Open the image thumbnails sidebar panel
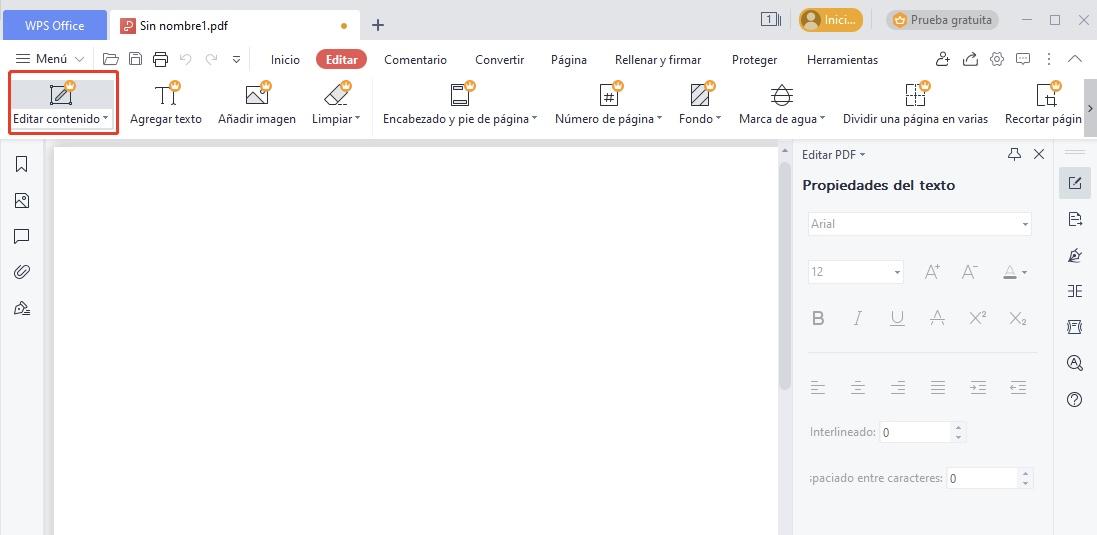The height and width of the screenshot is (535, 1097). click(22, 201)
